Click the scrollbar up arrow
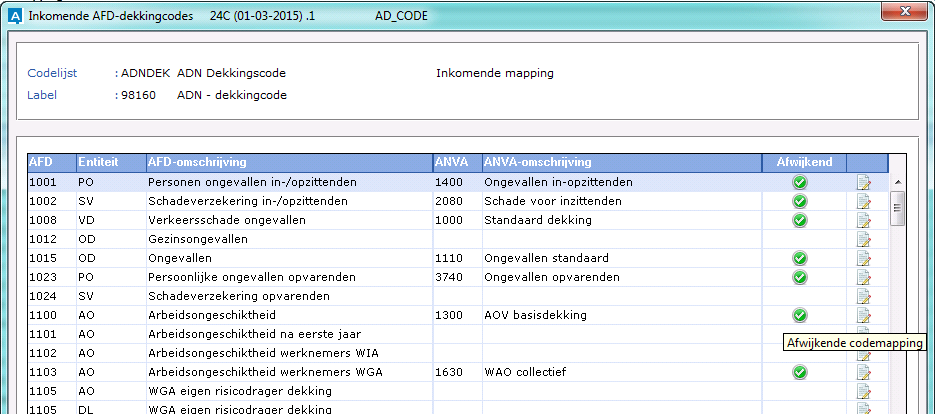 click(897, 182)
